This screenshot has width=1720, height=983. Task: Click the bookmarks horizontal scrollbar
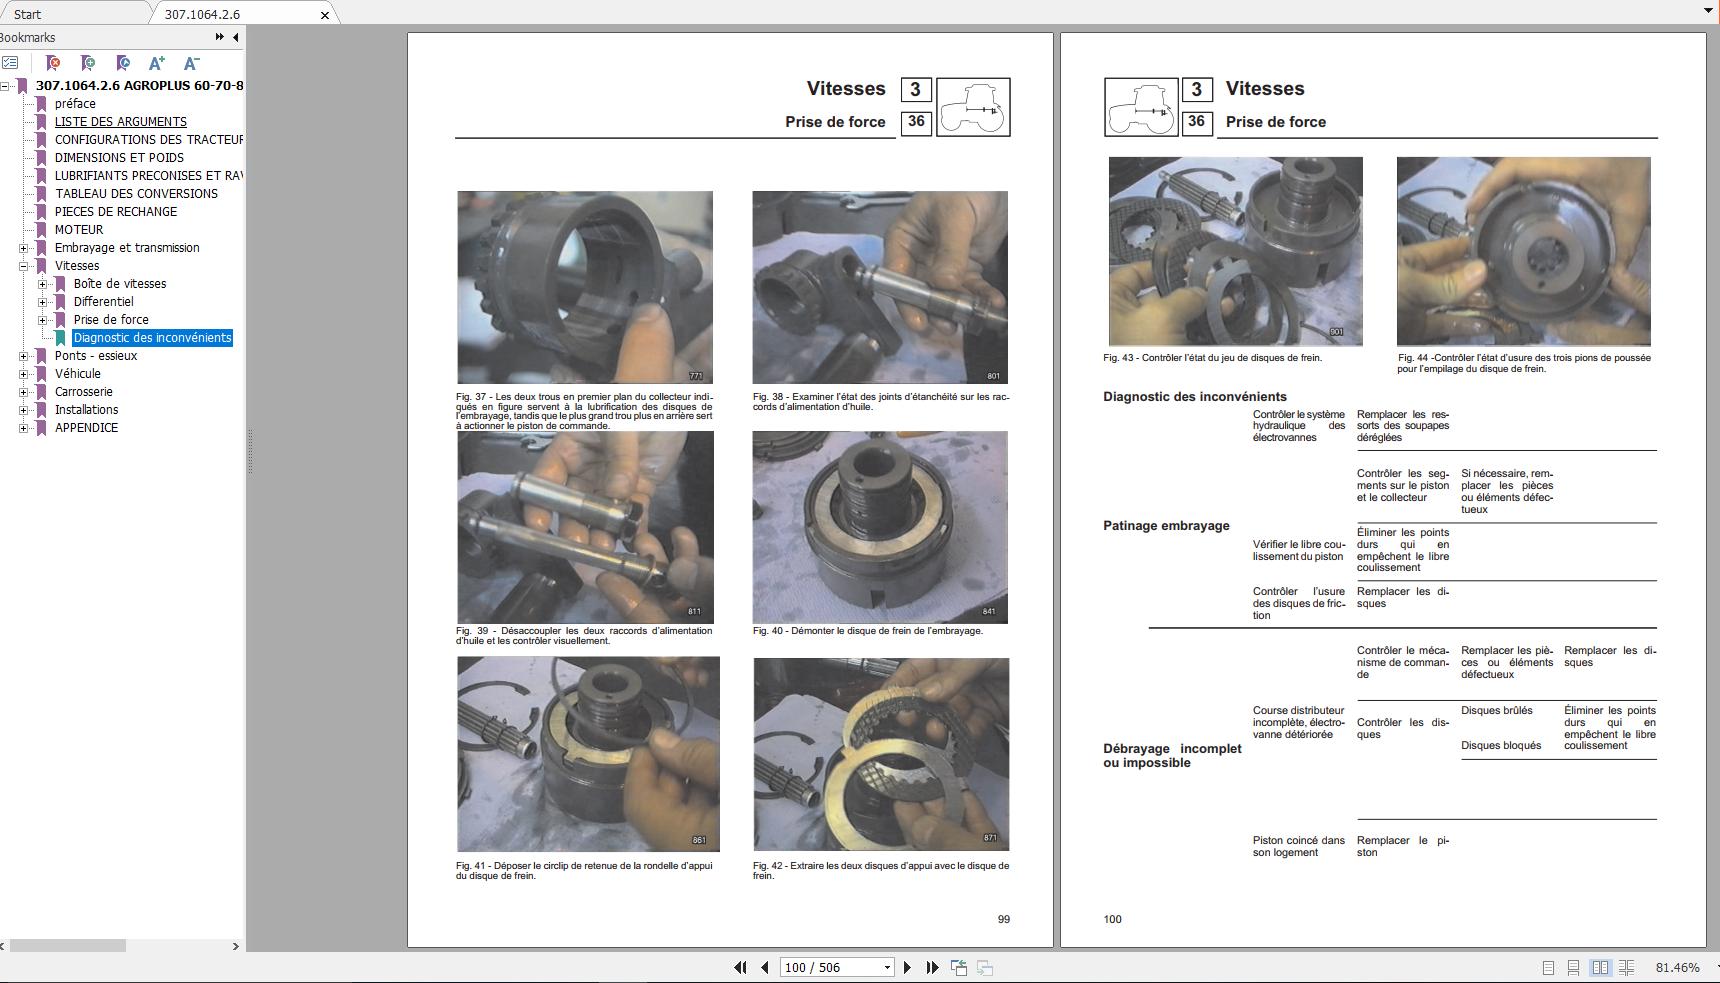(x=68, y=945)
